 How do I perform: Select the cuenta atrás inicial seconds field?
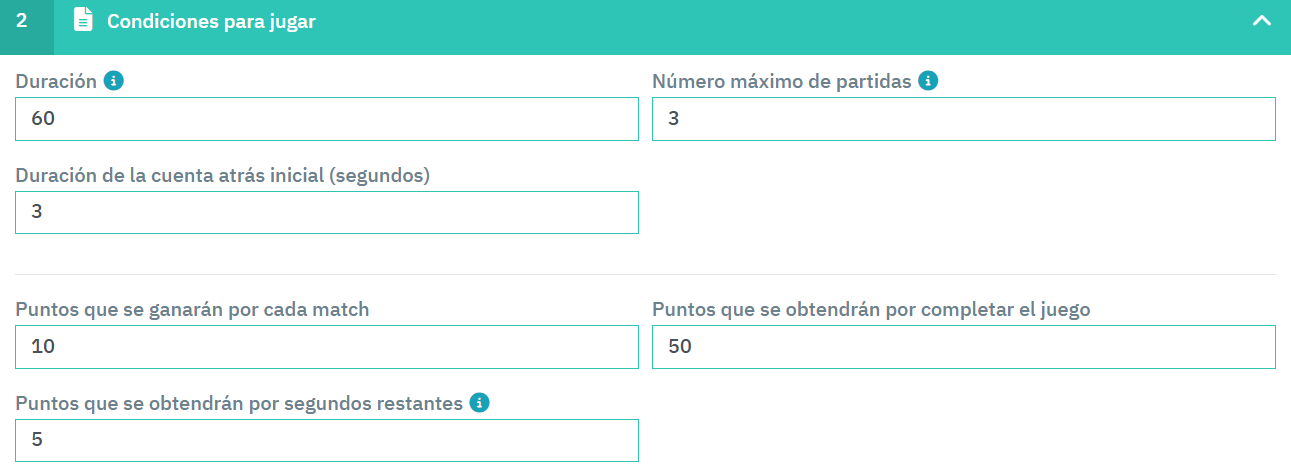(x=327, y=213)
